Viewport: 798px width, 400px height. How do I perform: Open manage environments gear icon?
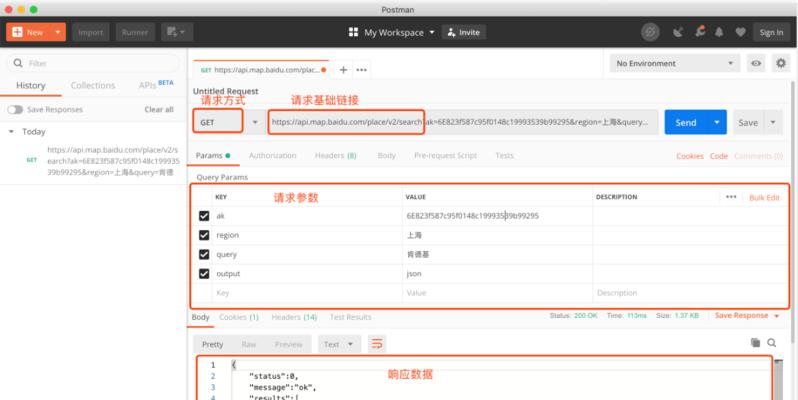[781, 63]
